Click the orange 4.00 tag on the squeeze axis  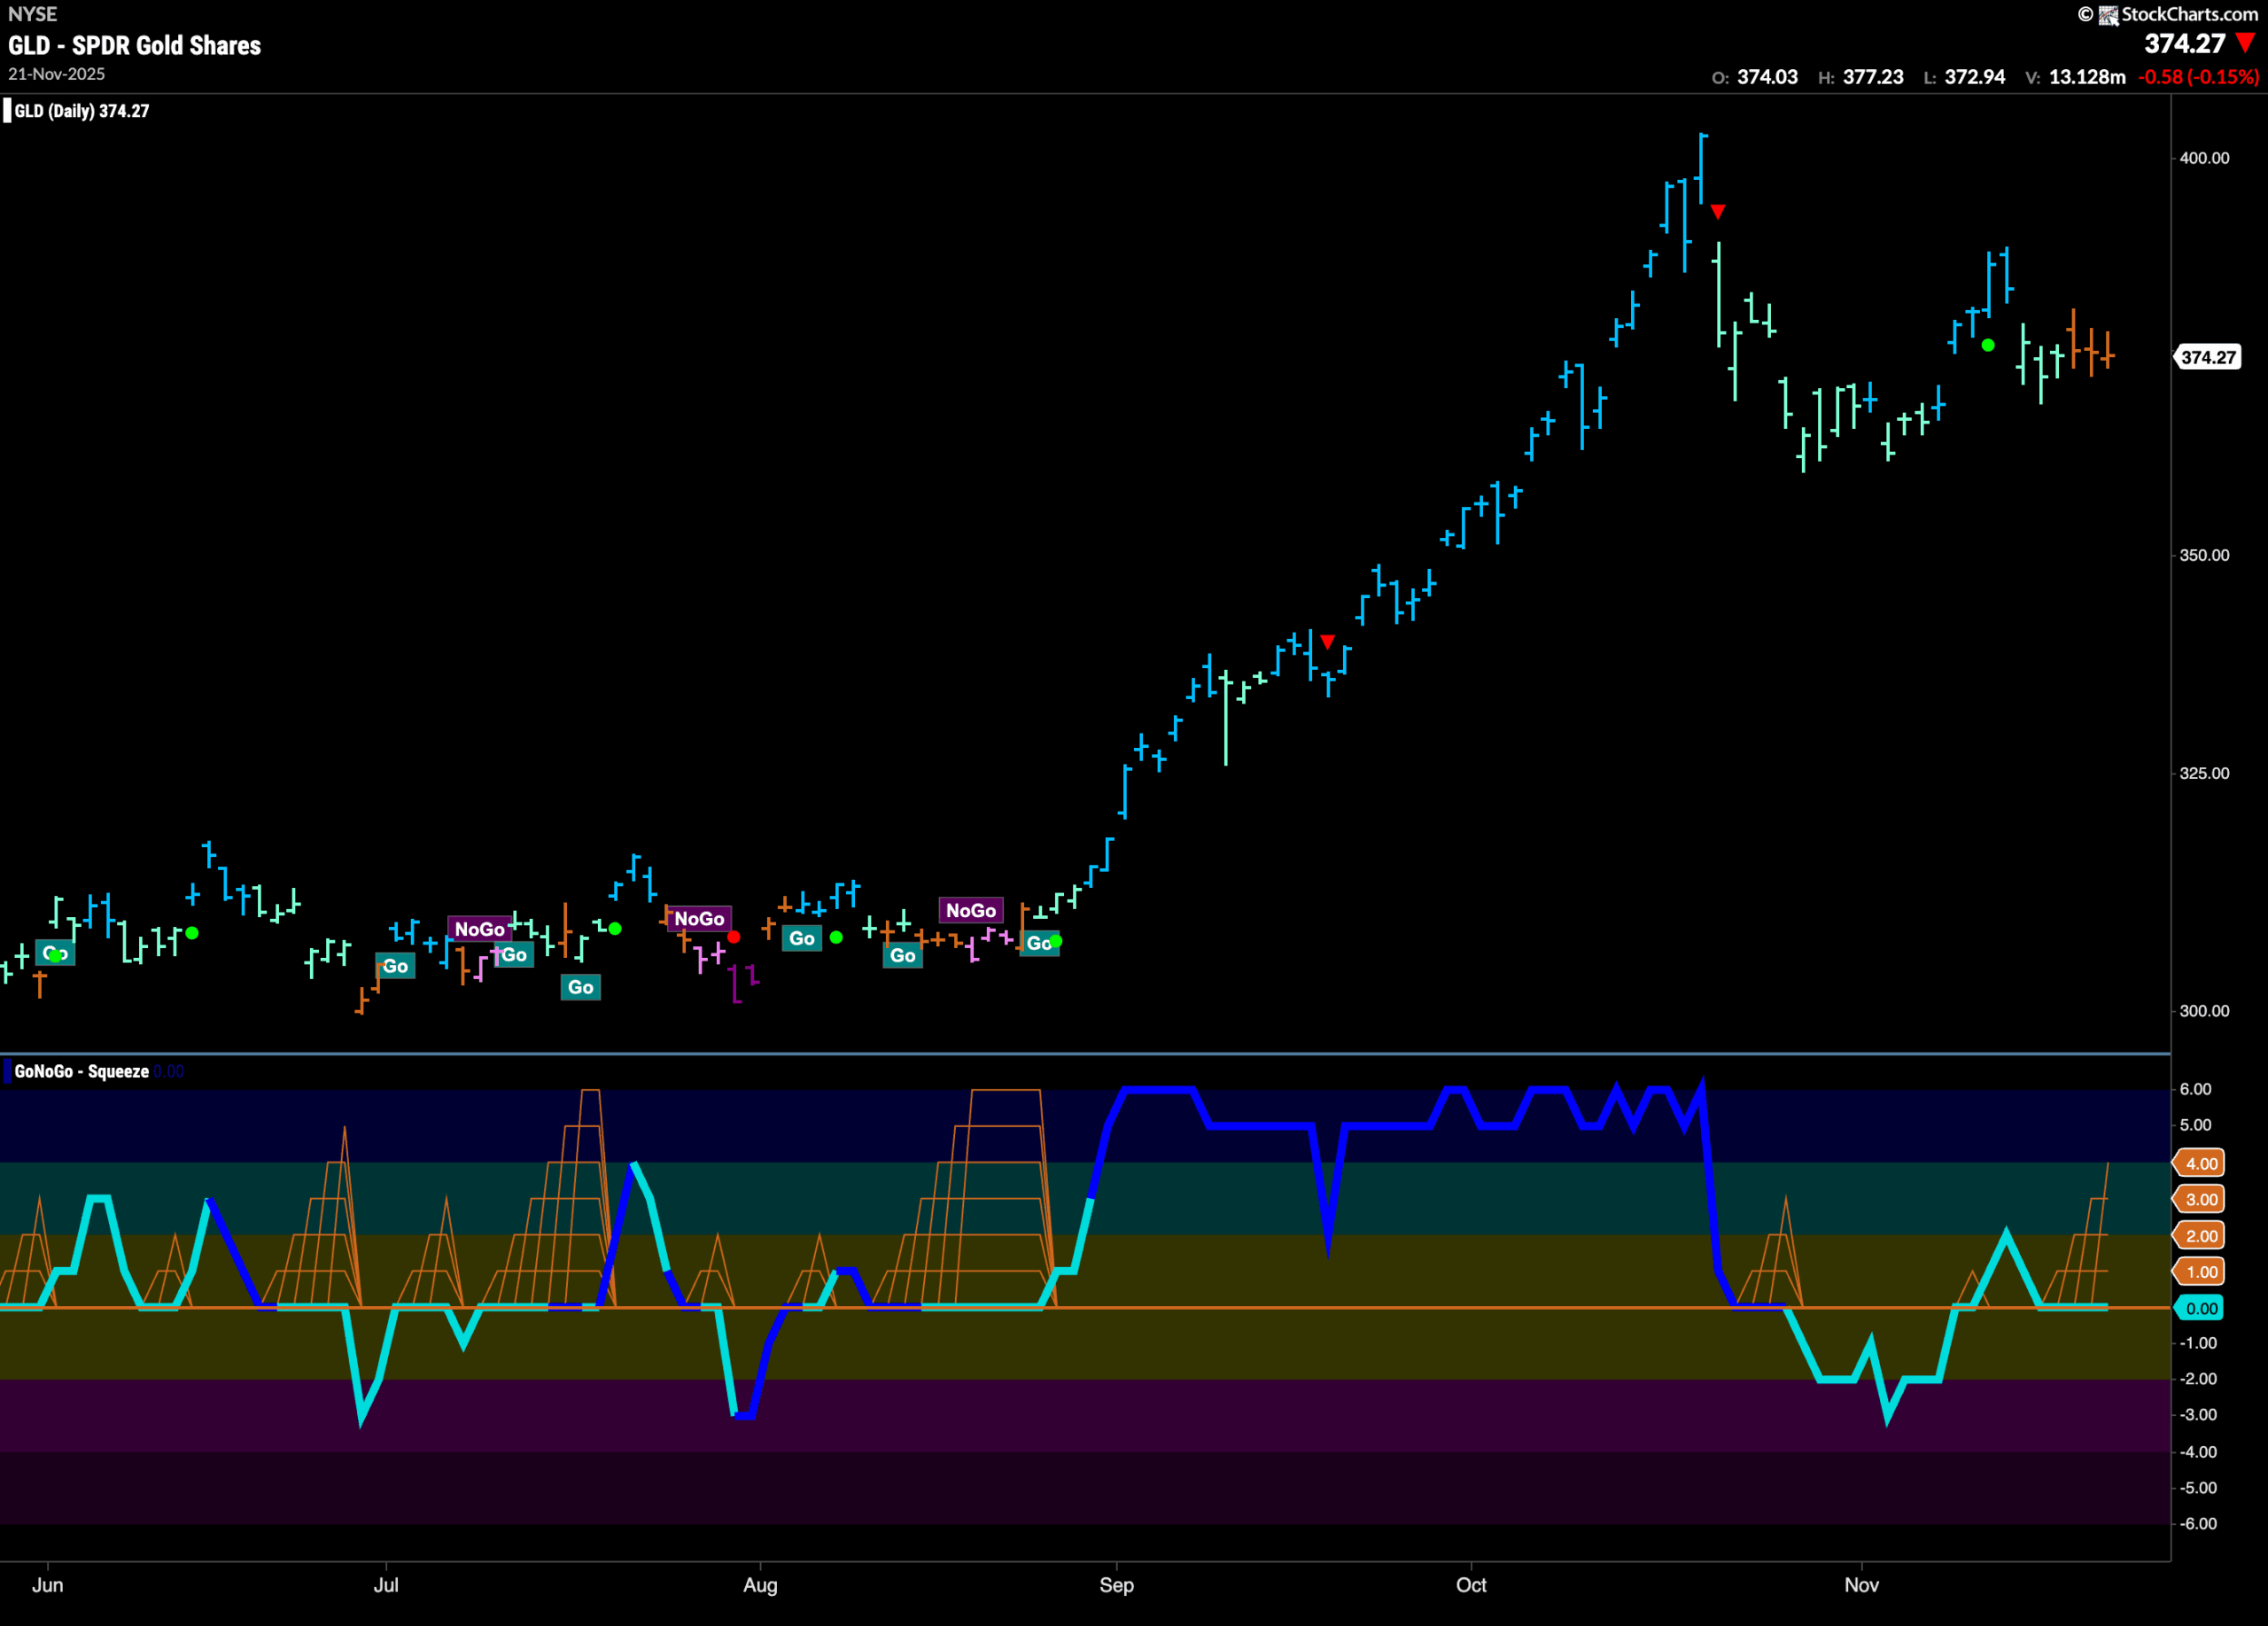click(2200, 1163)
